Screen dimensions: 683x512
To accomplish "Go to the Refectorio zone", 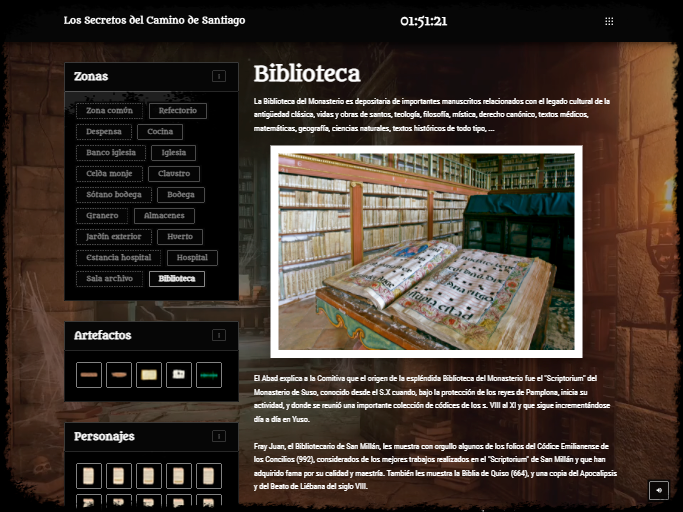I will click(x=177, y=111).
